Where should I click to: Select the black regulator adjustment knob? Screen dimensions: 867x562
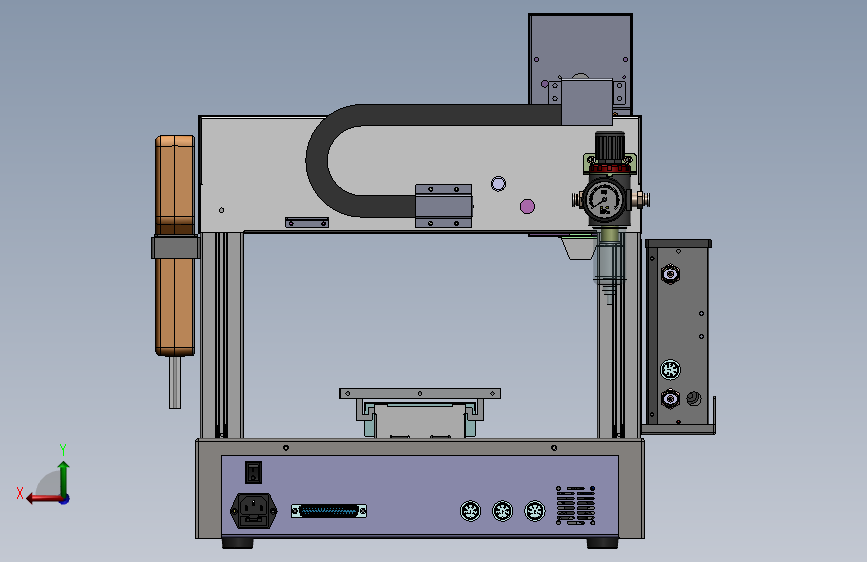pyautogui.click(x=610, y=147)
